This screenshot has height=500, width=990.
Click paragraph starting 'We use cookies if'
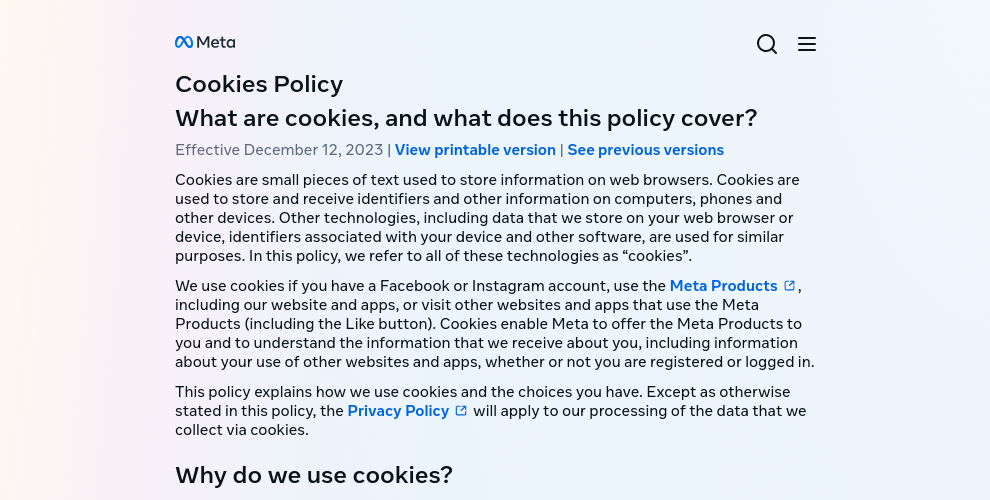[495, 324]
